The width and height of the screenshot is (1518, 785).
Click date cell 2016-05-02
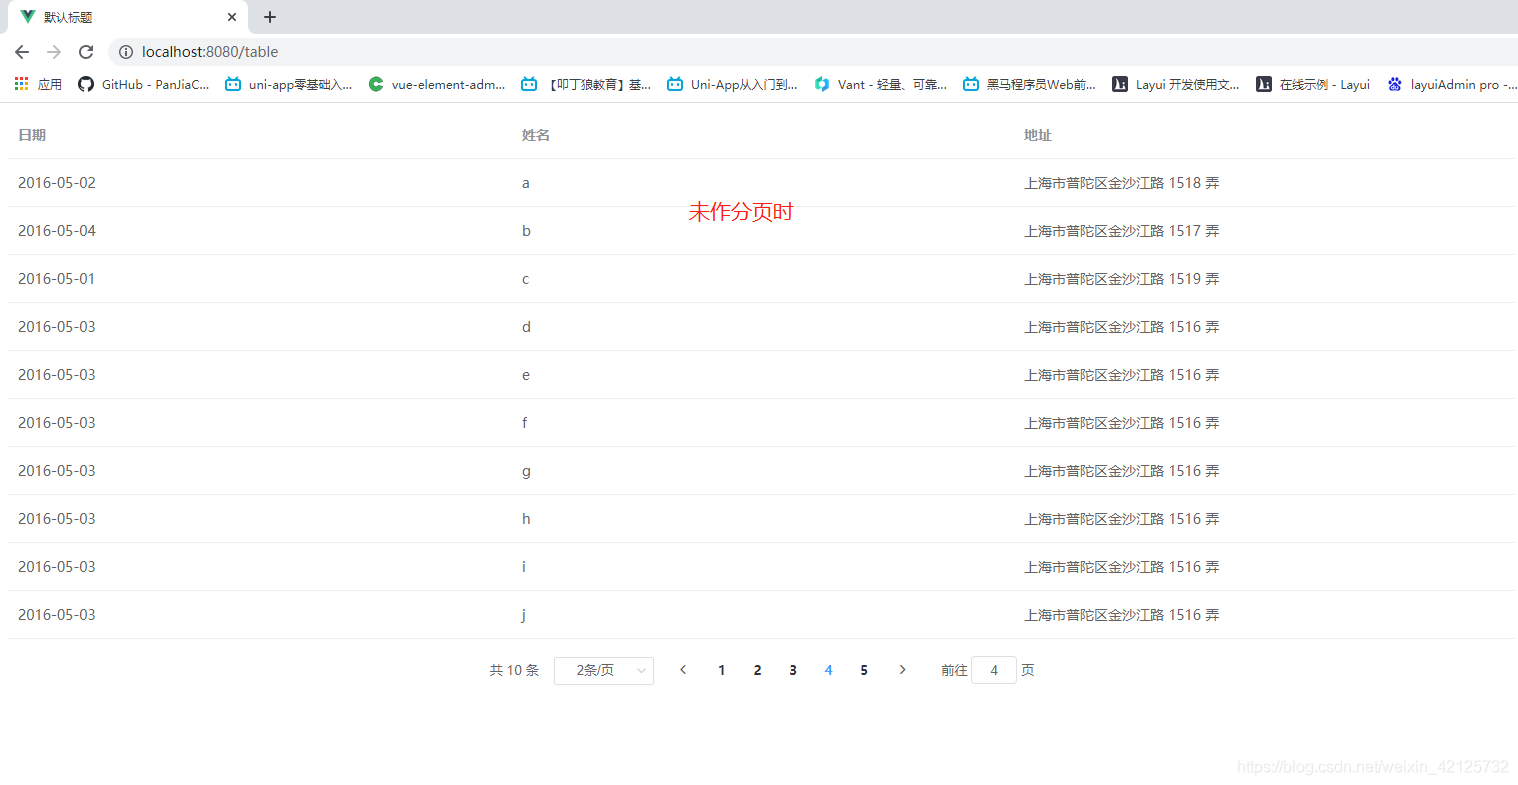tap(57, 183)
